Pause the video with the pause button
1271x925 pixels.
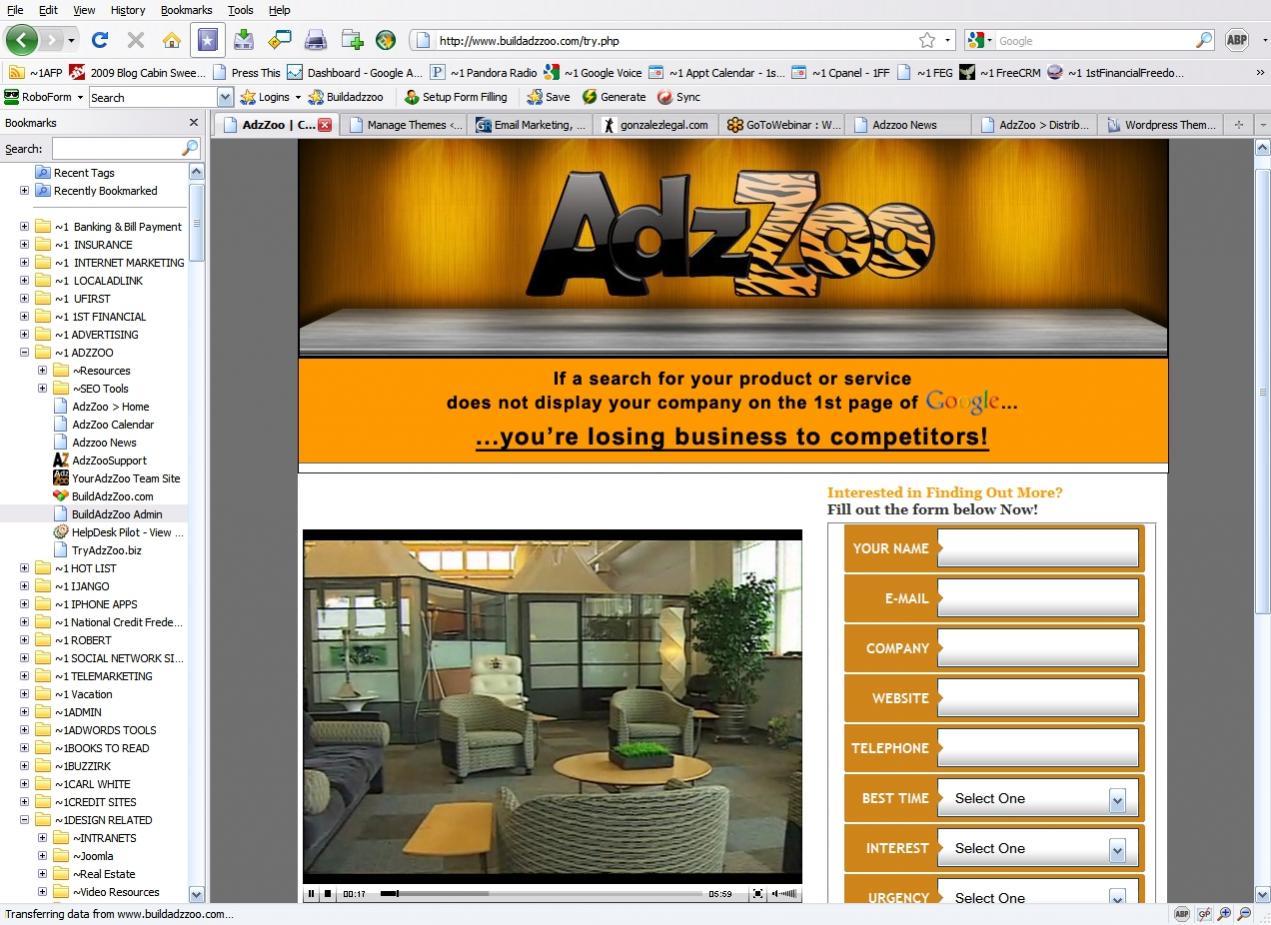[311, 894]
